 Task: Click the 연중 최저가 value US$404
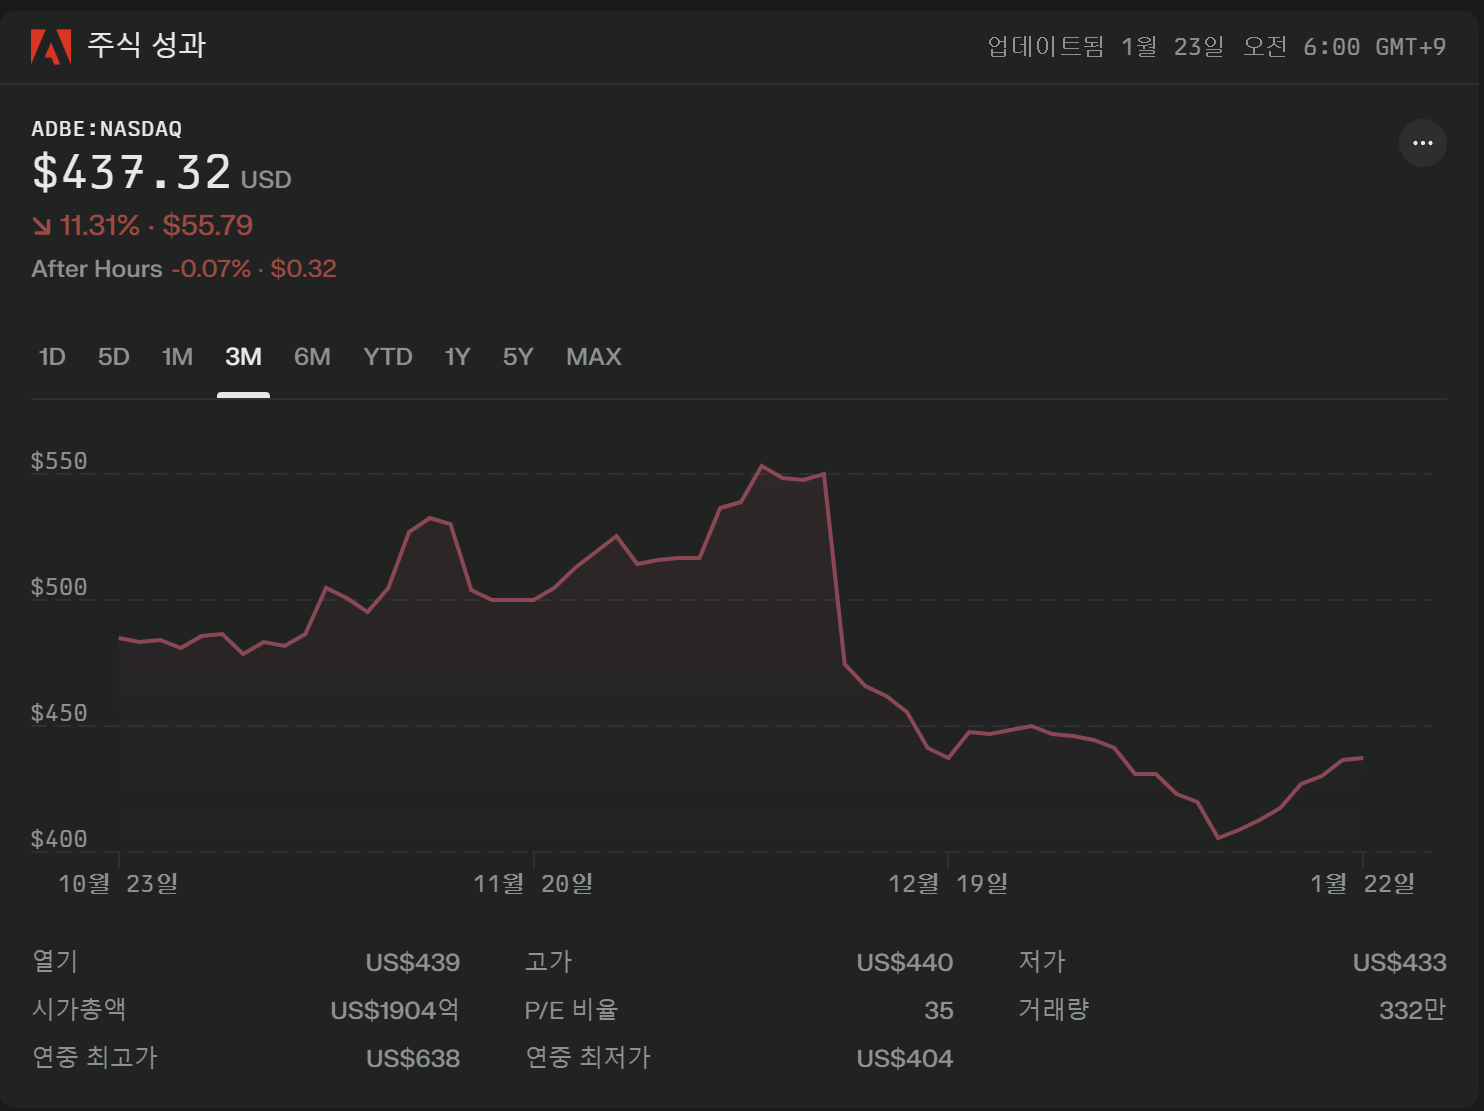coord(905,1059)
